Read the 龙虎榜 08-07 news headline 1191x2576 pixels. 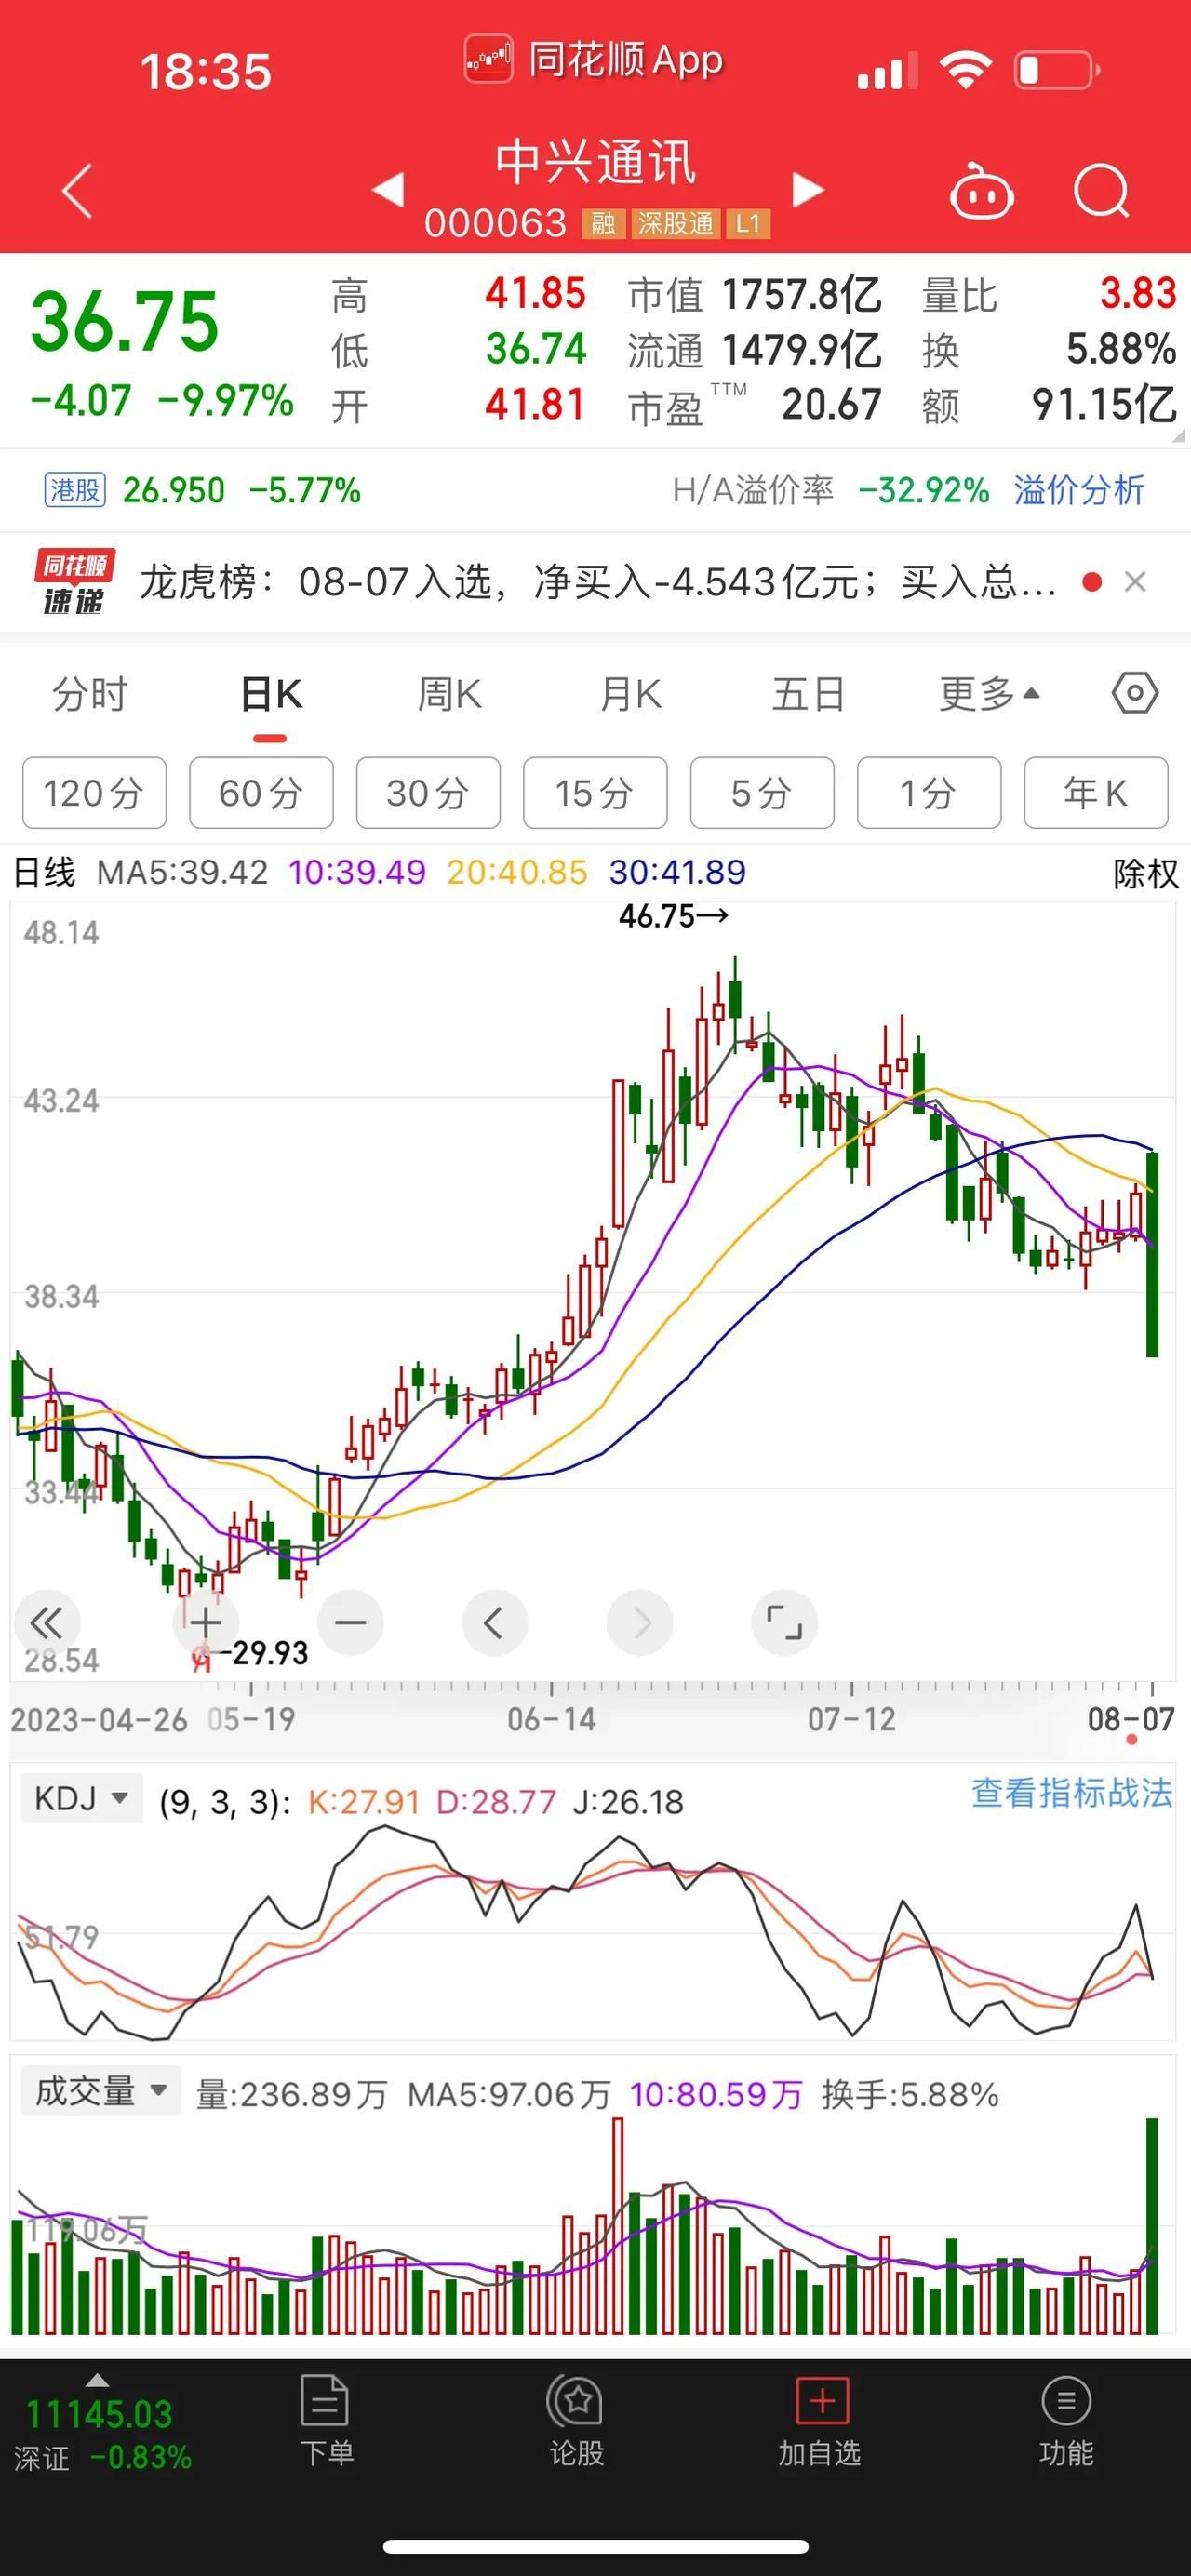tap(597, 582)
